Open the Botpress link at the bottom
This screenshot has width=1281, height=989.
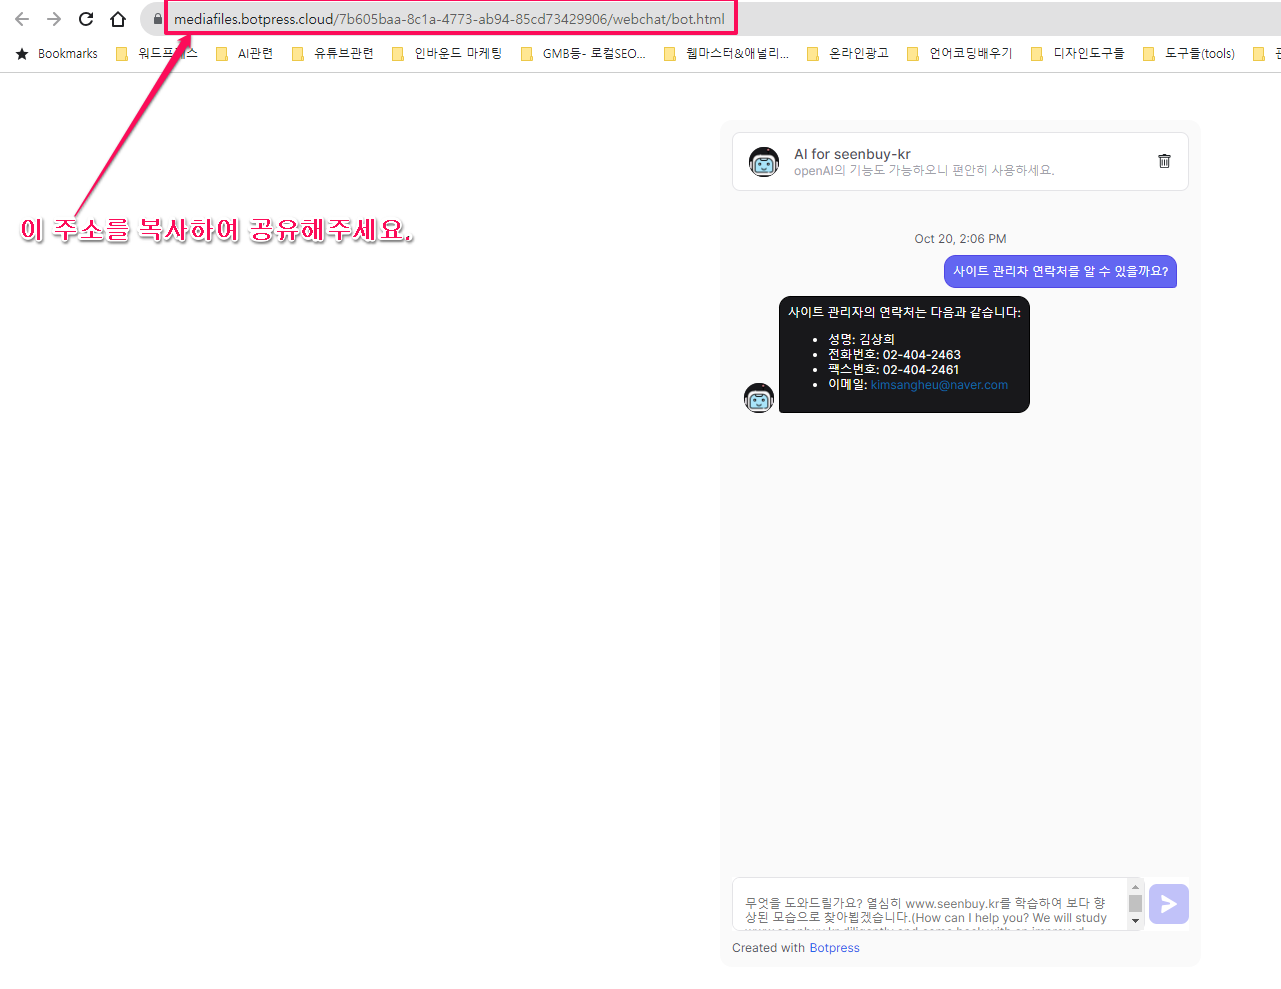tap(834, 947)
